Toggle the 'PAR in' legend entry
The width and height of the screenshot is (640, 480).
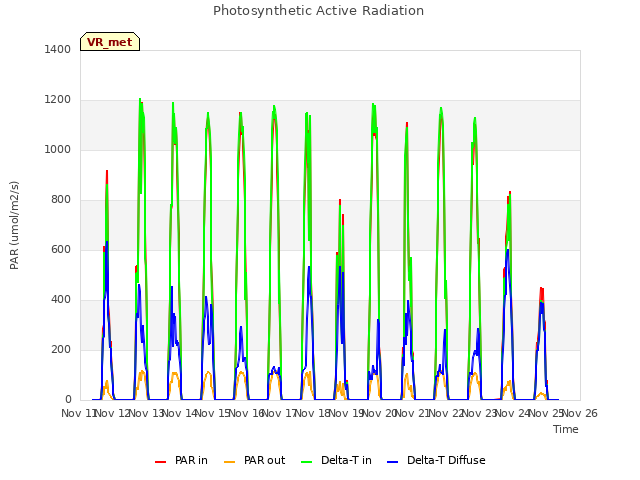click(x=181, y=460)
